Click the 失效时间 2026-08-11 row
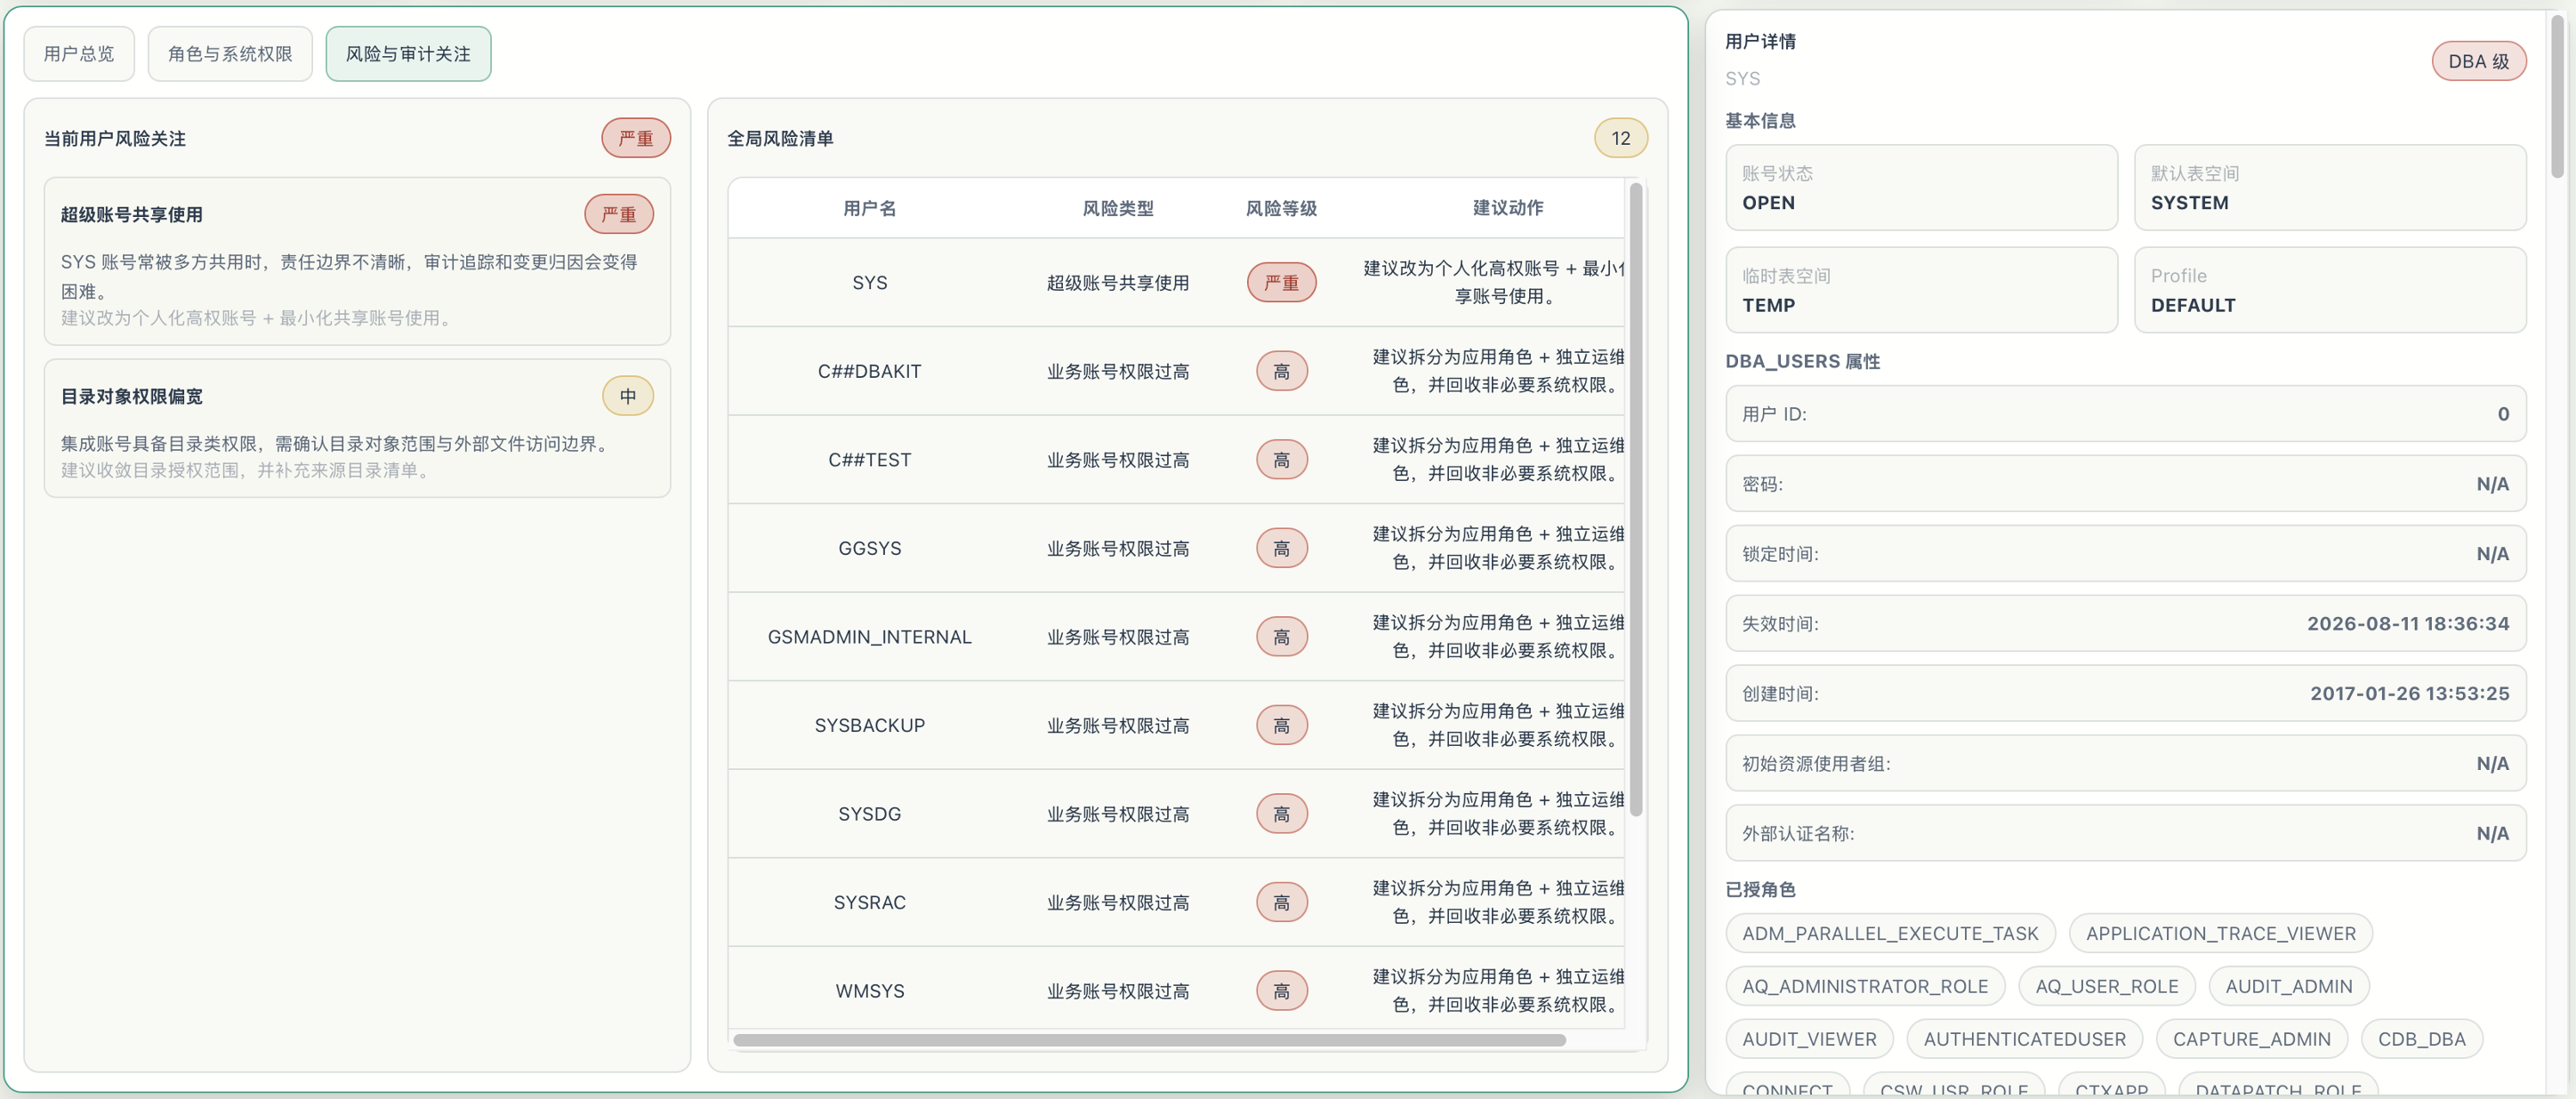Screen dimensions: 2576x1099 [2125, 624]
